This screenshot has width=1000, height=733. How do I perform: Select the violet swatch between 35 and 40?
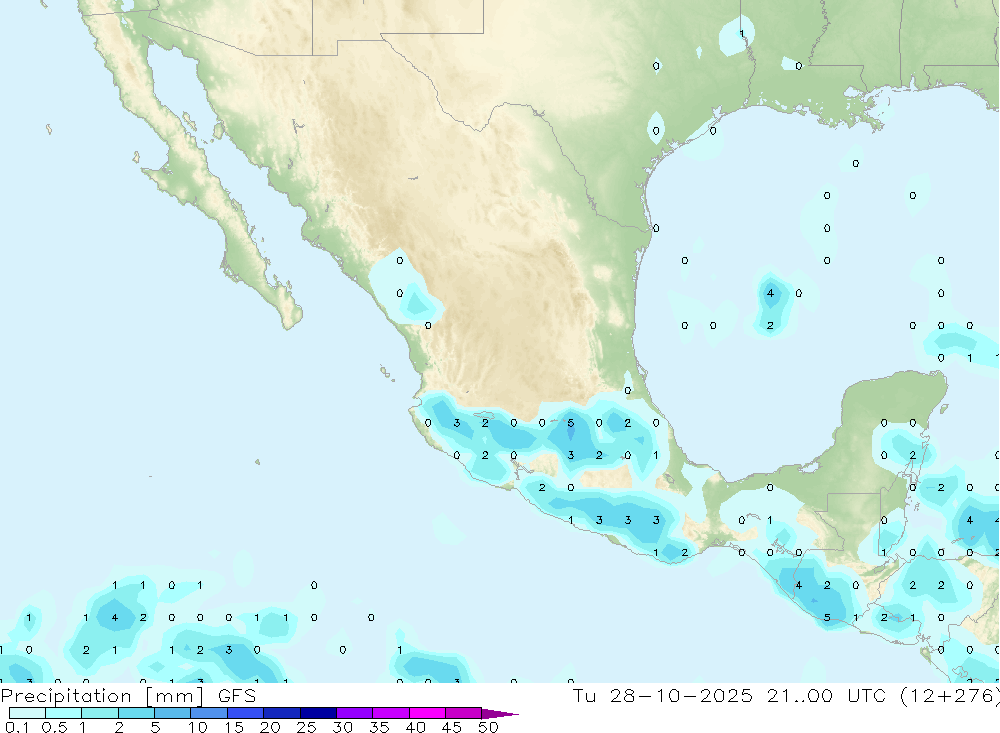390,713
